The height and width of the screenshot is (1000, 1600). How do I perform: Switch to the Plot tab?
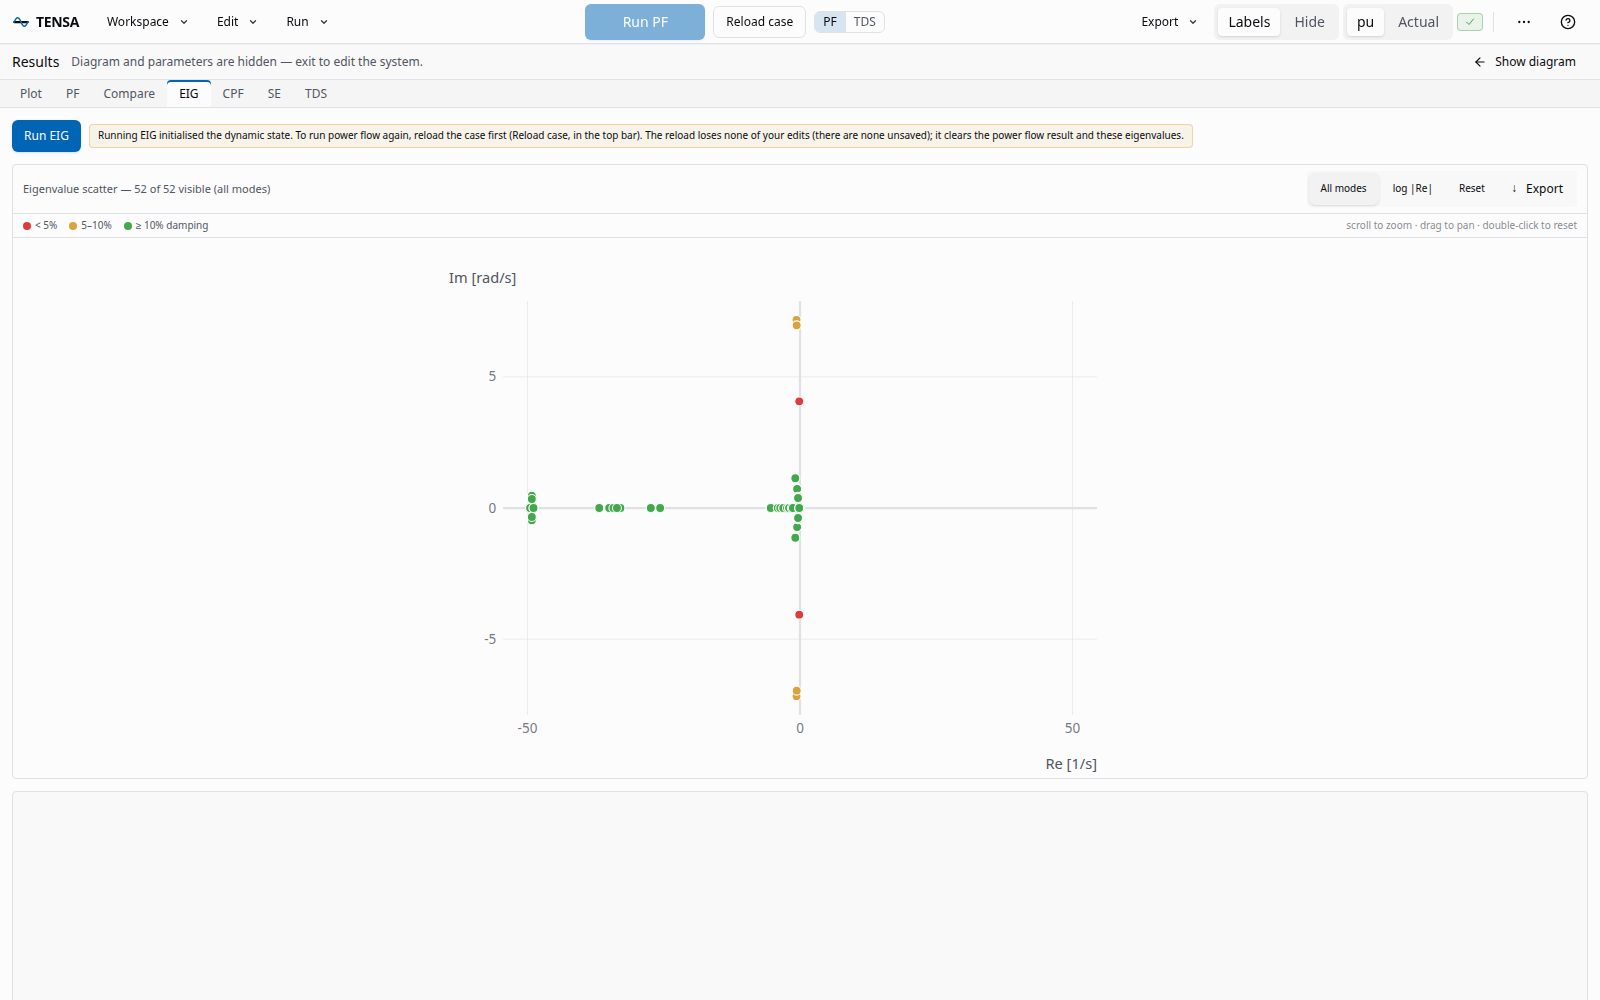pyautogui.click(x=31, y=94)
